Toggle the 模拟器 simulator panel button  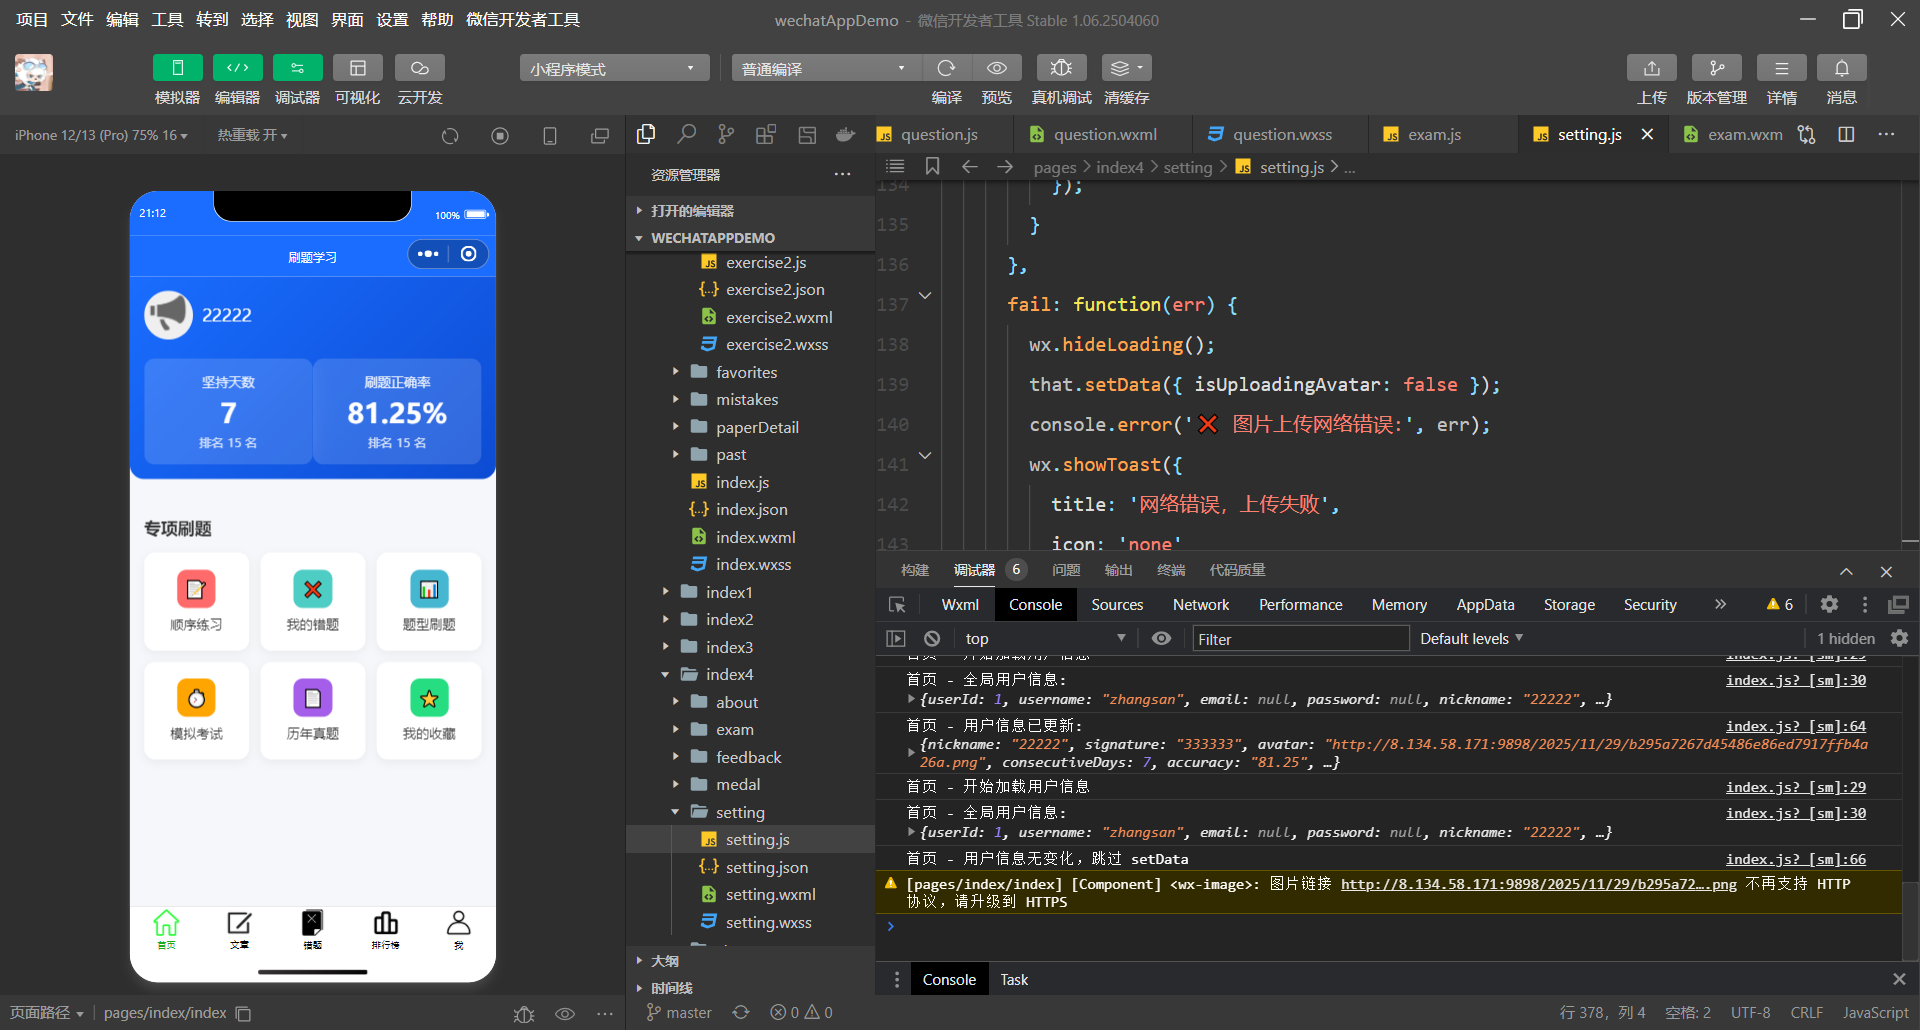(177, 68)
